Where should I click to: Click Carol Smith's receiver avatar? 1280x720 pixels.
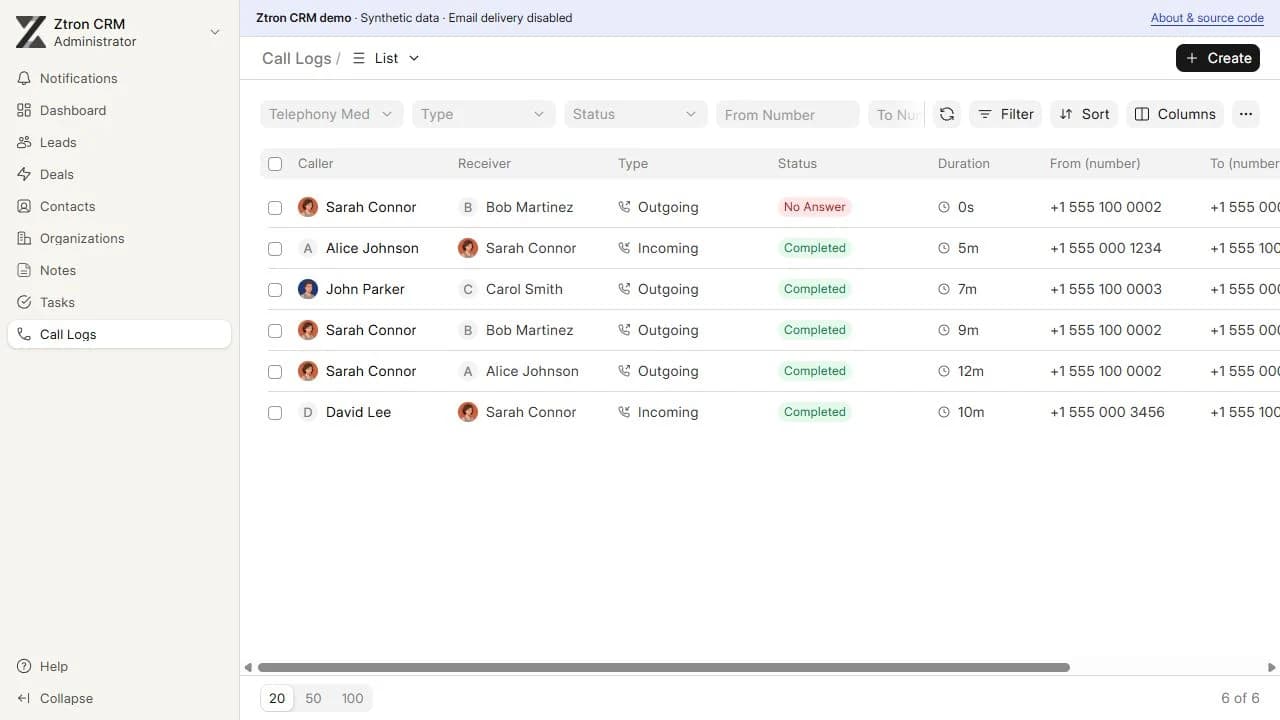coord(468,289)
